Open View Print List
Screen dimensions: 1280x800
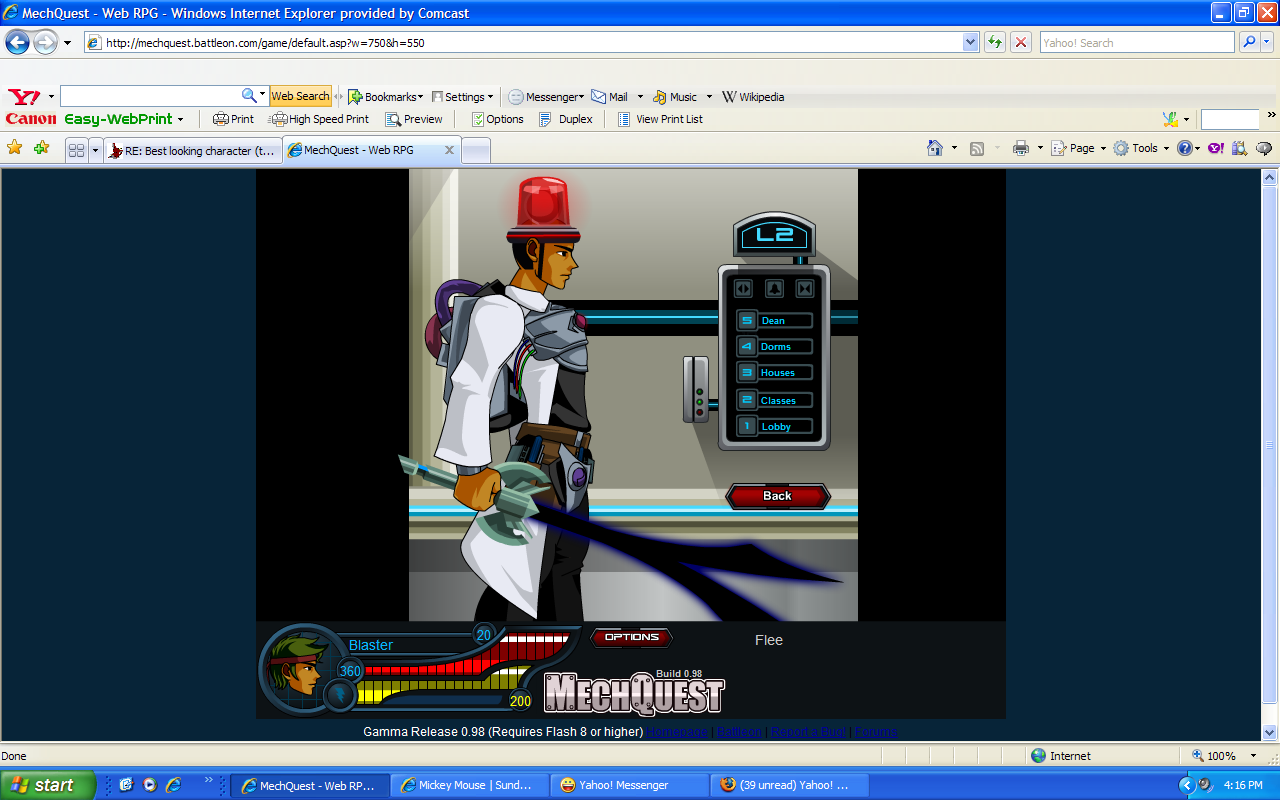[660, 119]
